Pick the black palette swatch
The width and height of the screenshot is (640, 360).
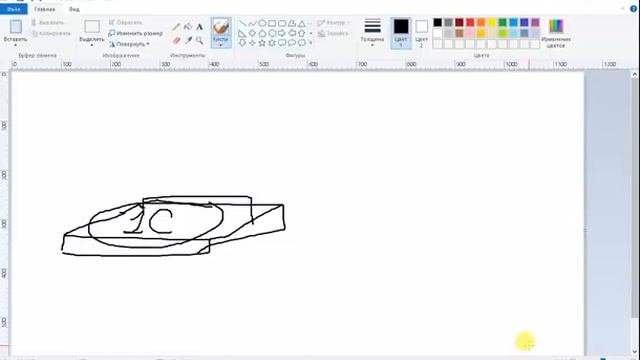coord(438,22)
